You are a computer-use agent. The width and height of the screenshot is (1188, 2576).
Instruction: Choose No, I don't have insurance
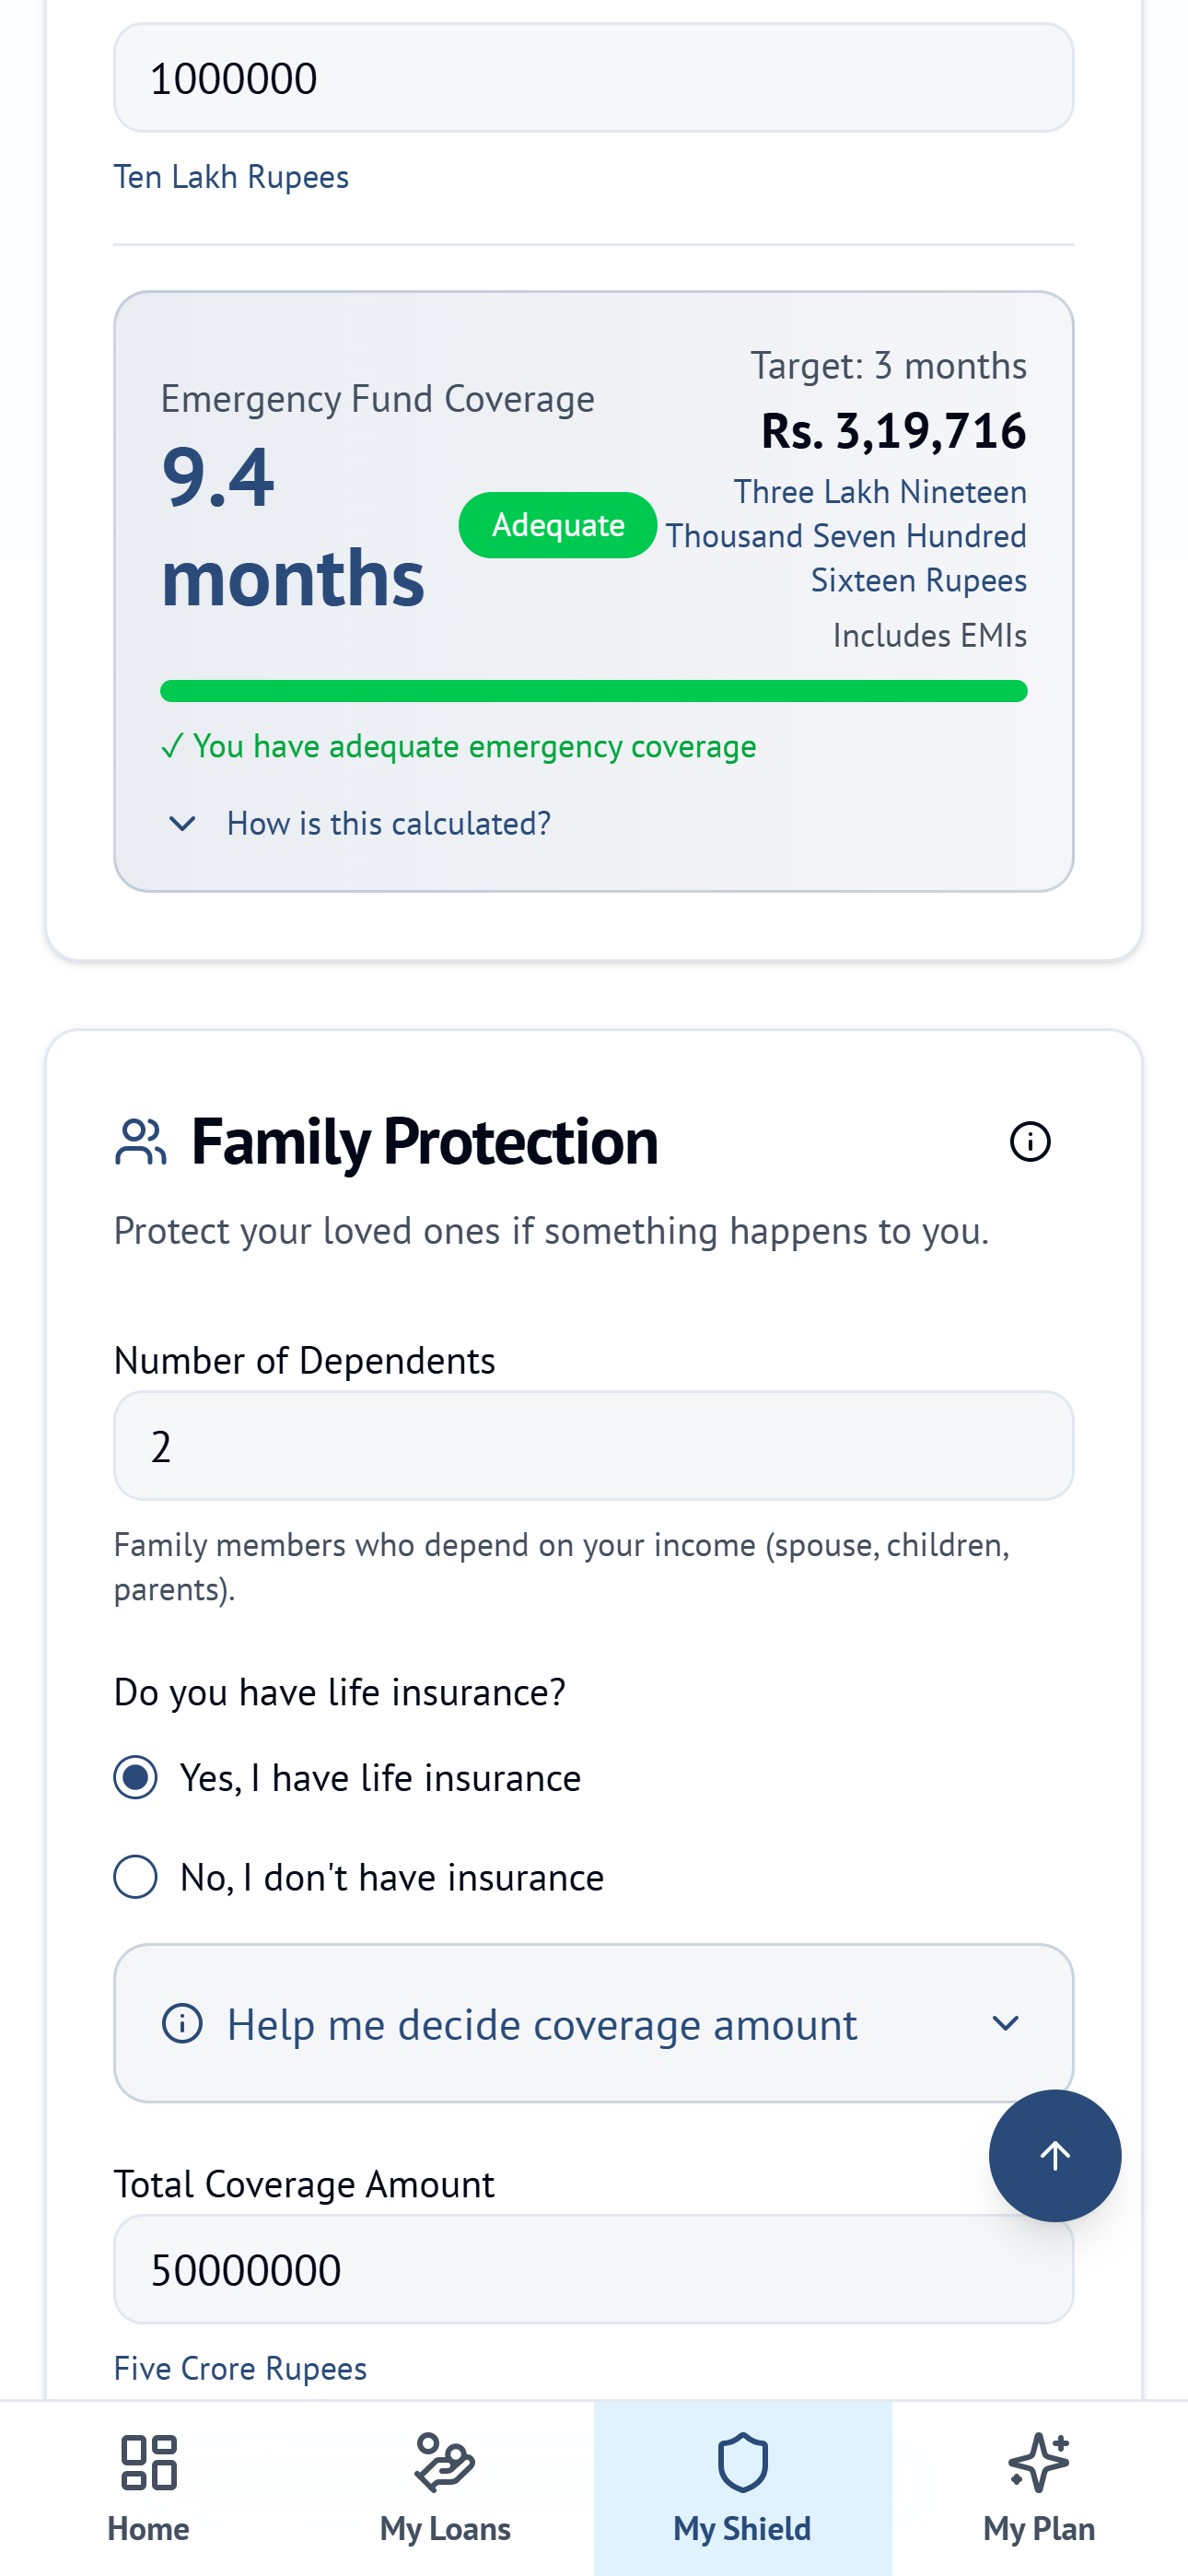(135, 1877)
